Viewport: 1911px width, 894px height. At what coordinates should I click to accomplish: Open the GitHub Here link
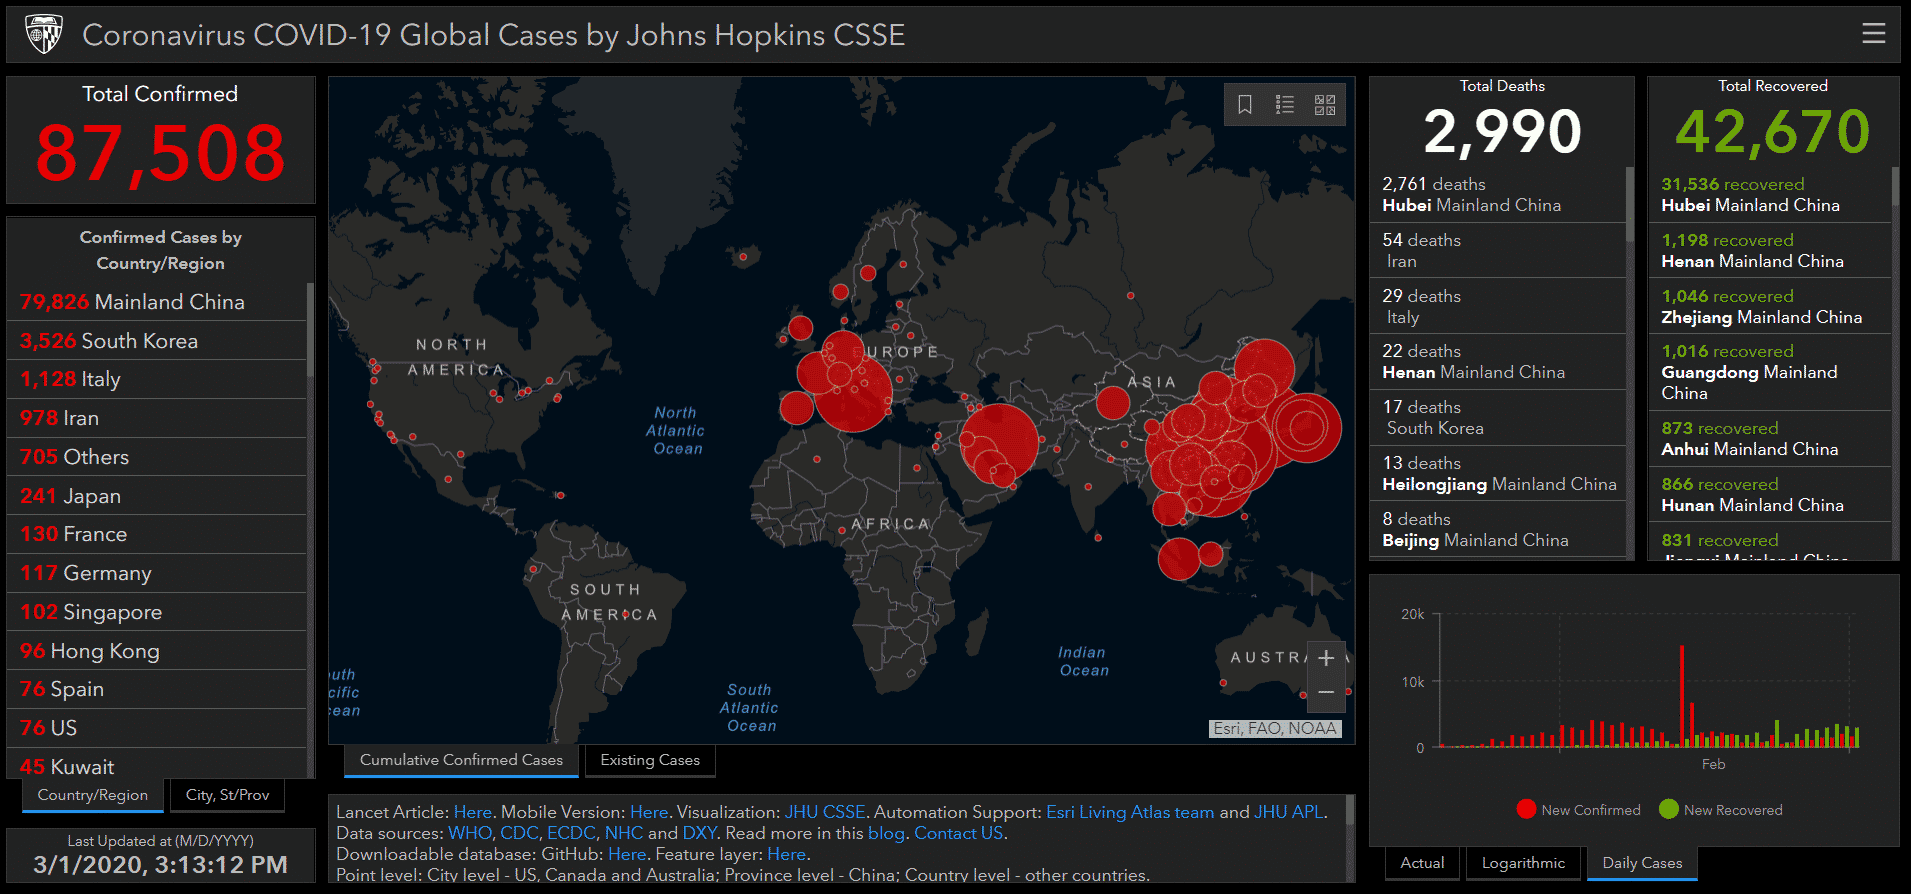627,854
